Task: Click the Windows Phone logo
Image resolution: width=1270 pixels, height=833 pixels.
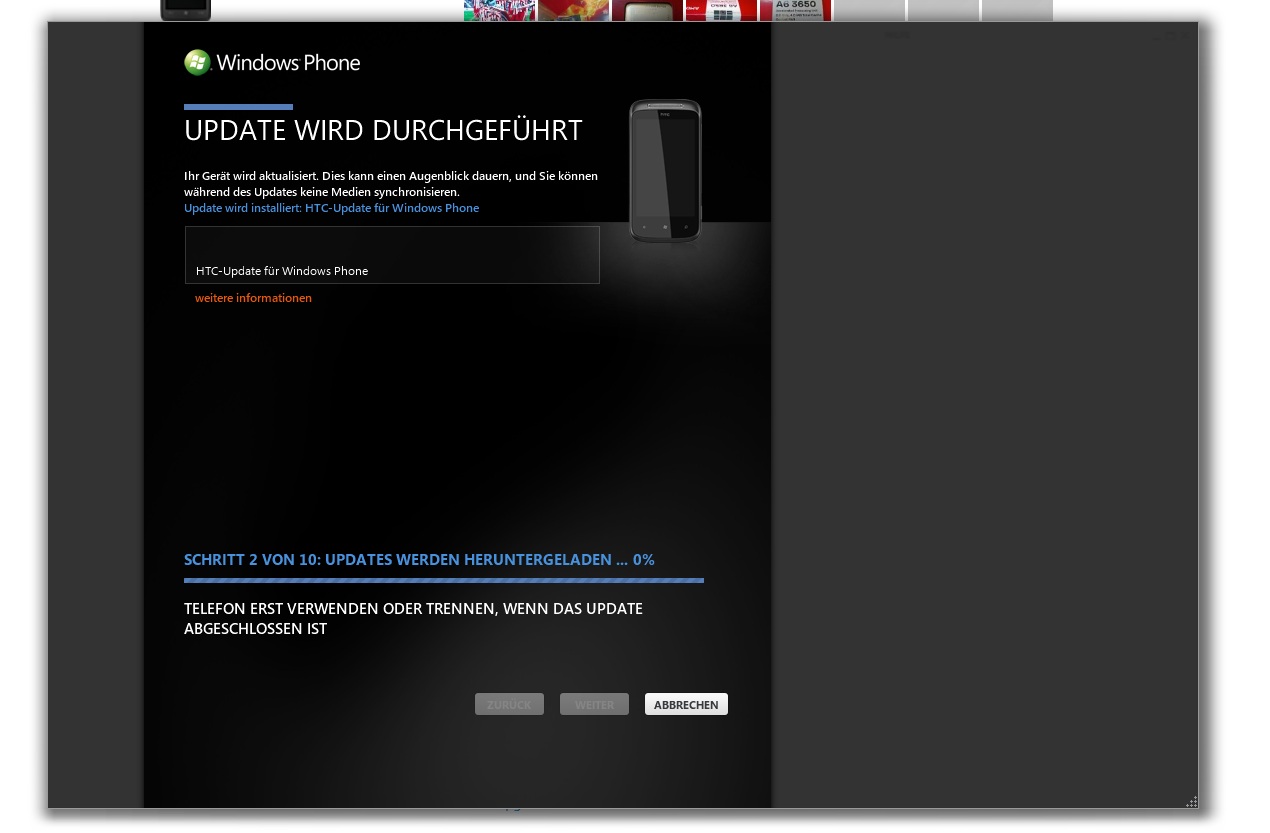Action: [272, 63]
